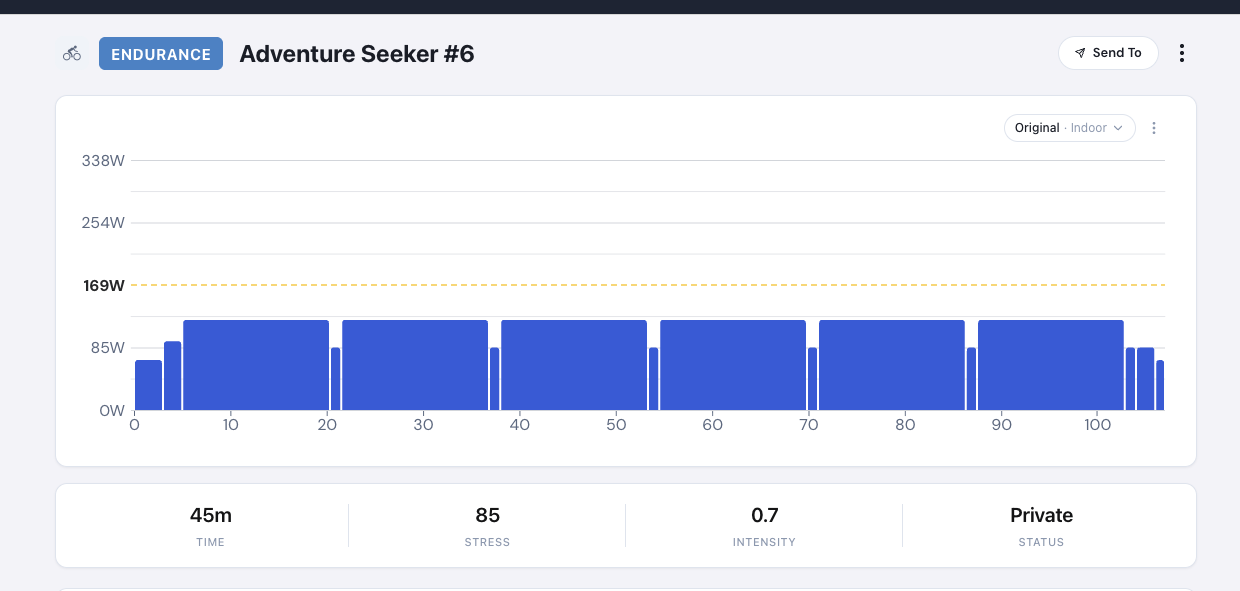The image size is (1240, 591).
Task: Click the chevron arrow next to Indoor
Action: (x=1118, y=128)
